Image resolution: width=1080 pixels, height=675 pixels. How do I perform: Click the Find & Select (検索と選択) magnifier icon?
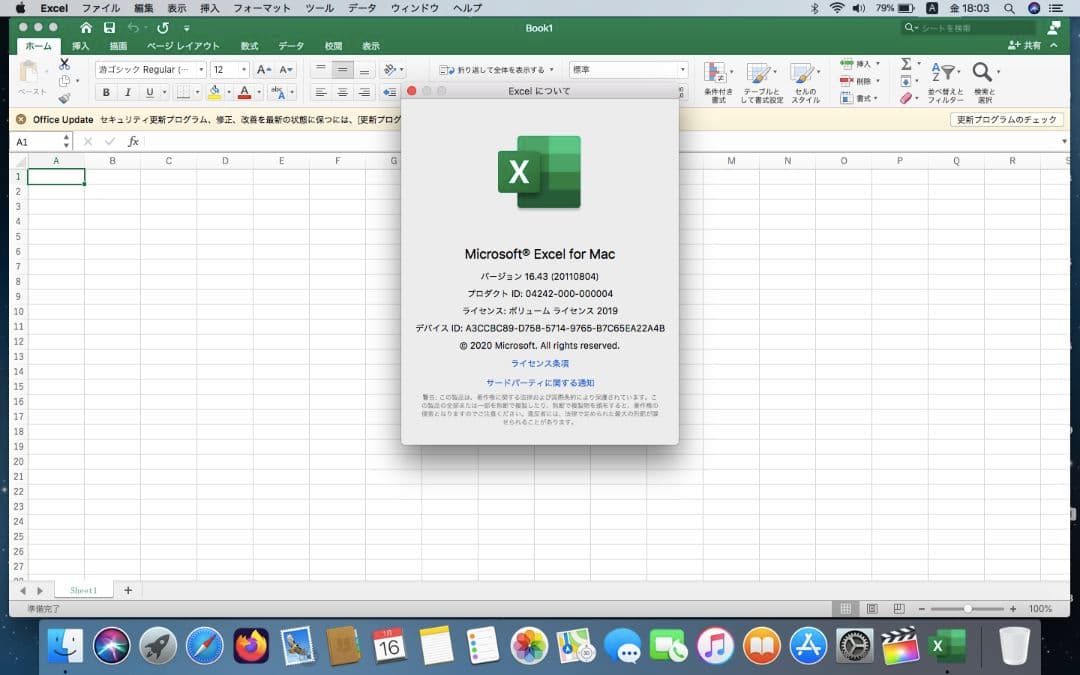(981, 69)
